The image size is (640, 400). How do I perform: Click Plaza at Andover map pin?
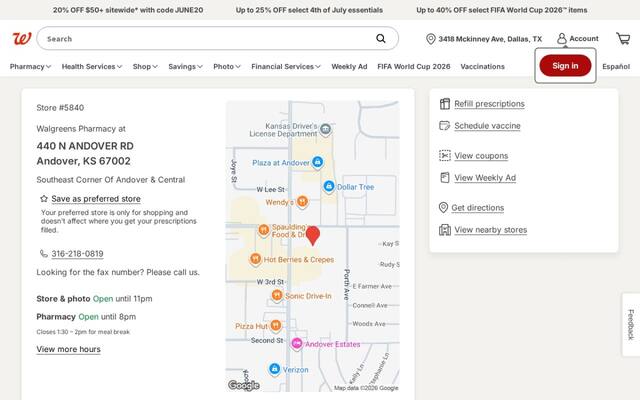[318, 162]
